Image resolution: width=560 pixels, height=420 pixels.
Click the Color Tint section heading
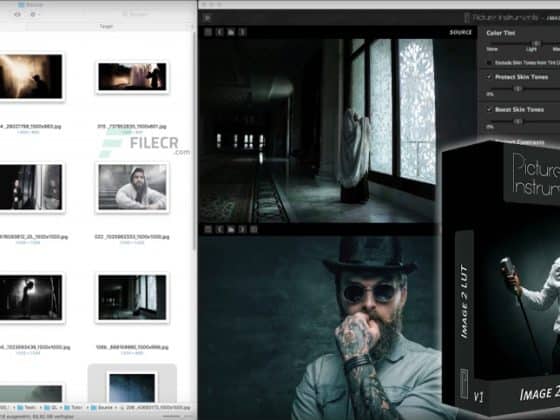click(501, 33)
